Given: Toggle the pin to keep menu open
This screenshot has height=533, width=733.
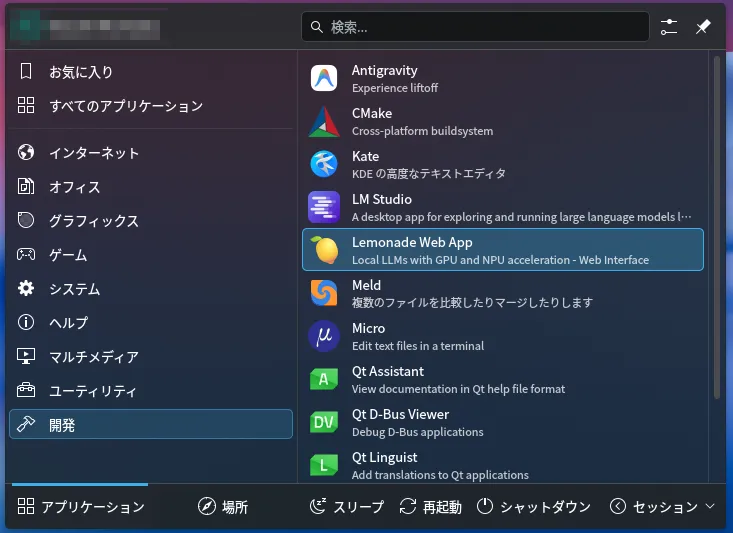Looking at the screenshot, I should (703, 27).
